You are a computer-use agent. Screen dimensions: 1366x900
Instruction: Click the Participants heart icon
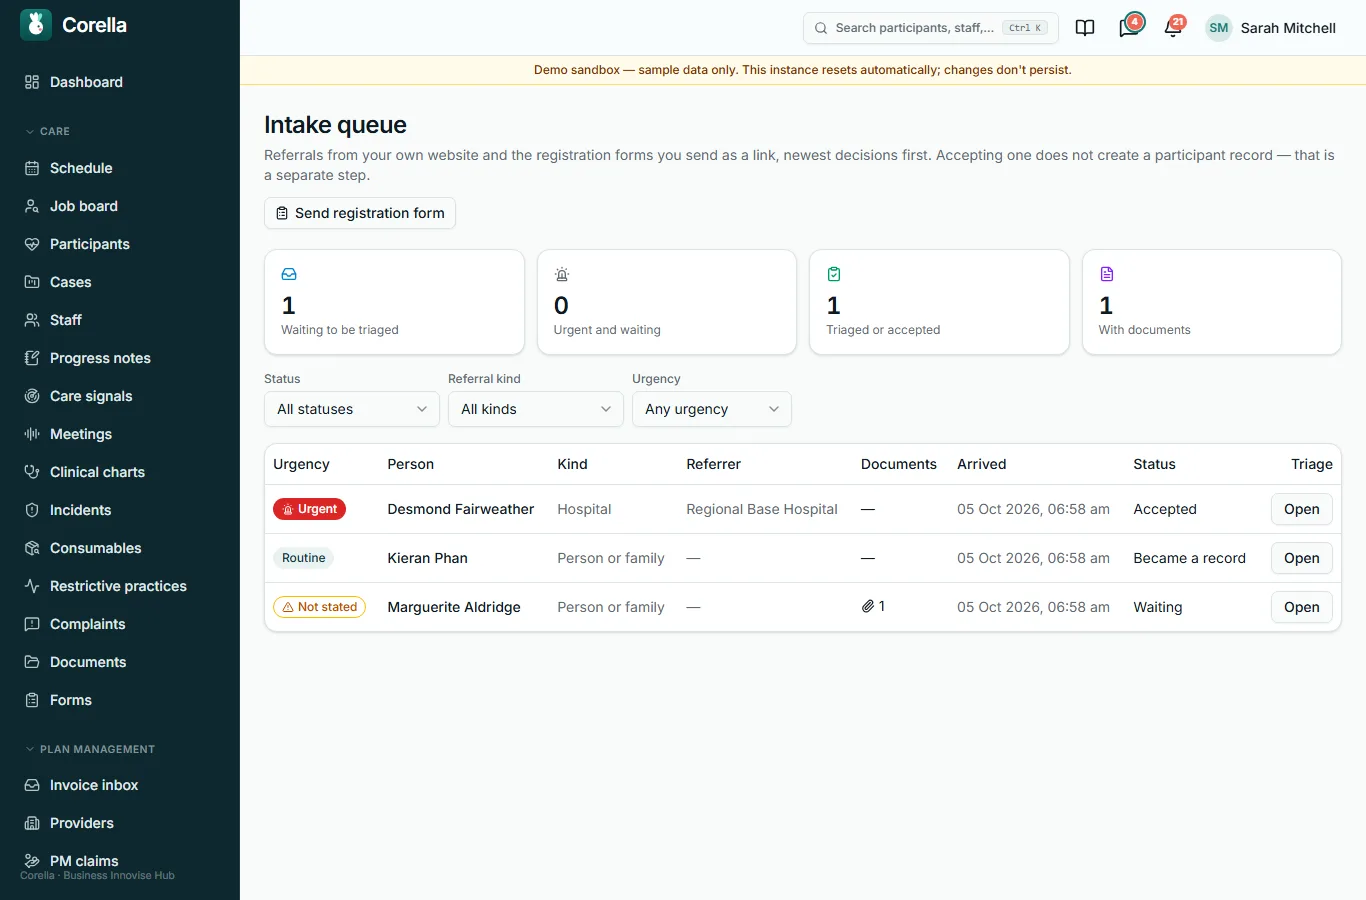click(x=32, y=244)
